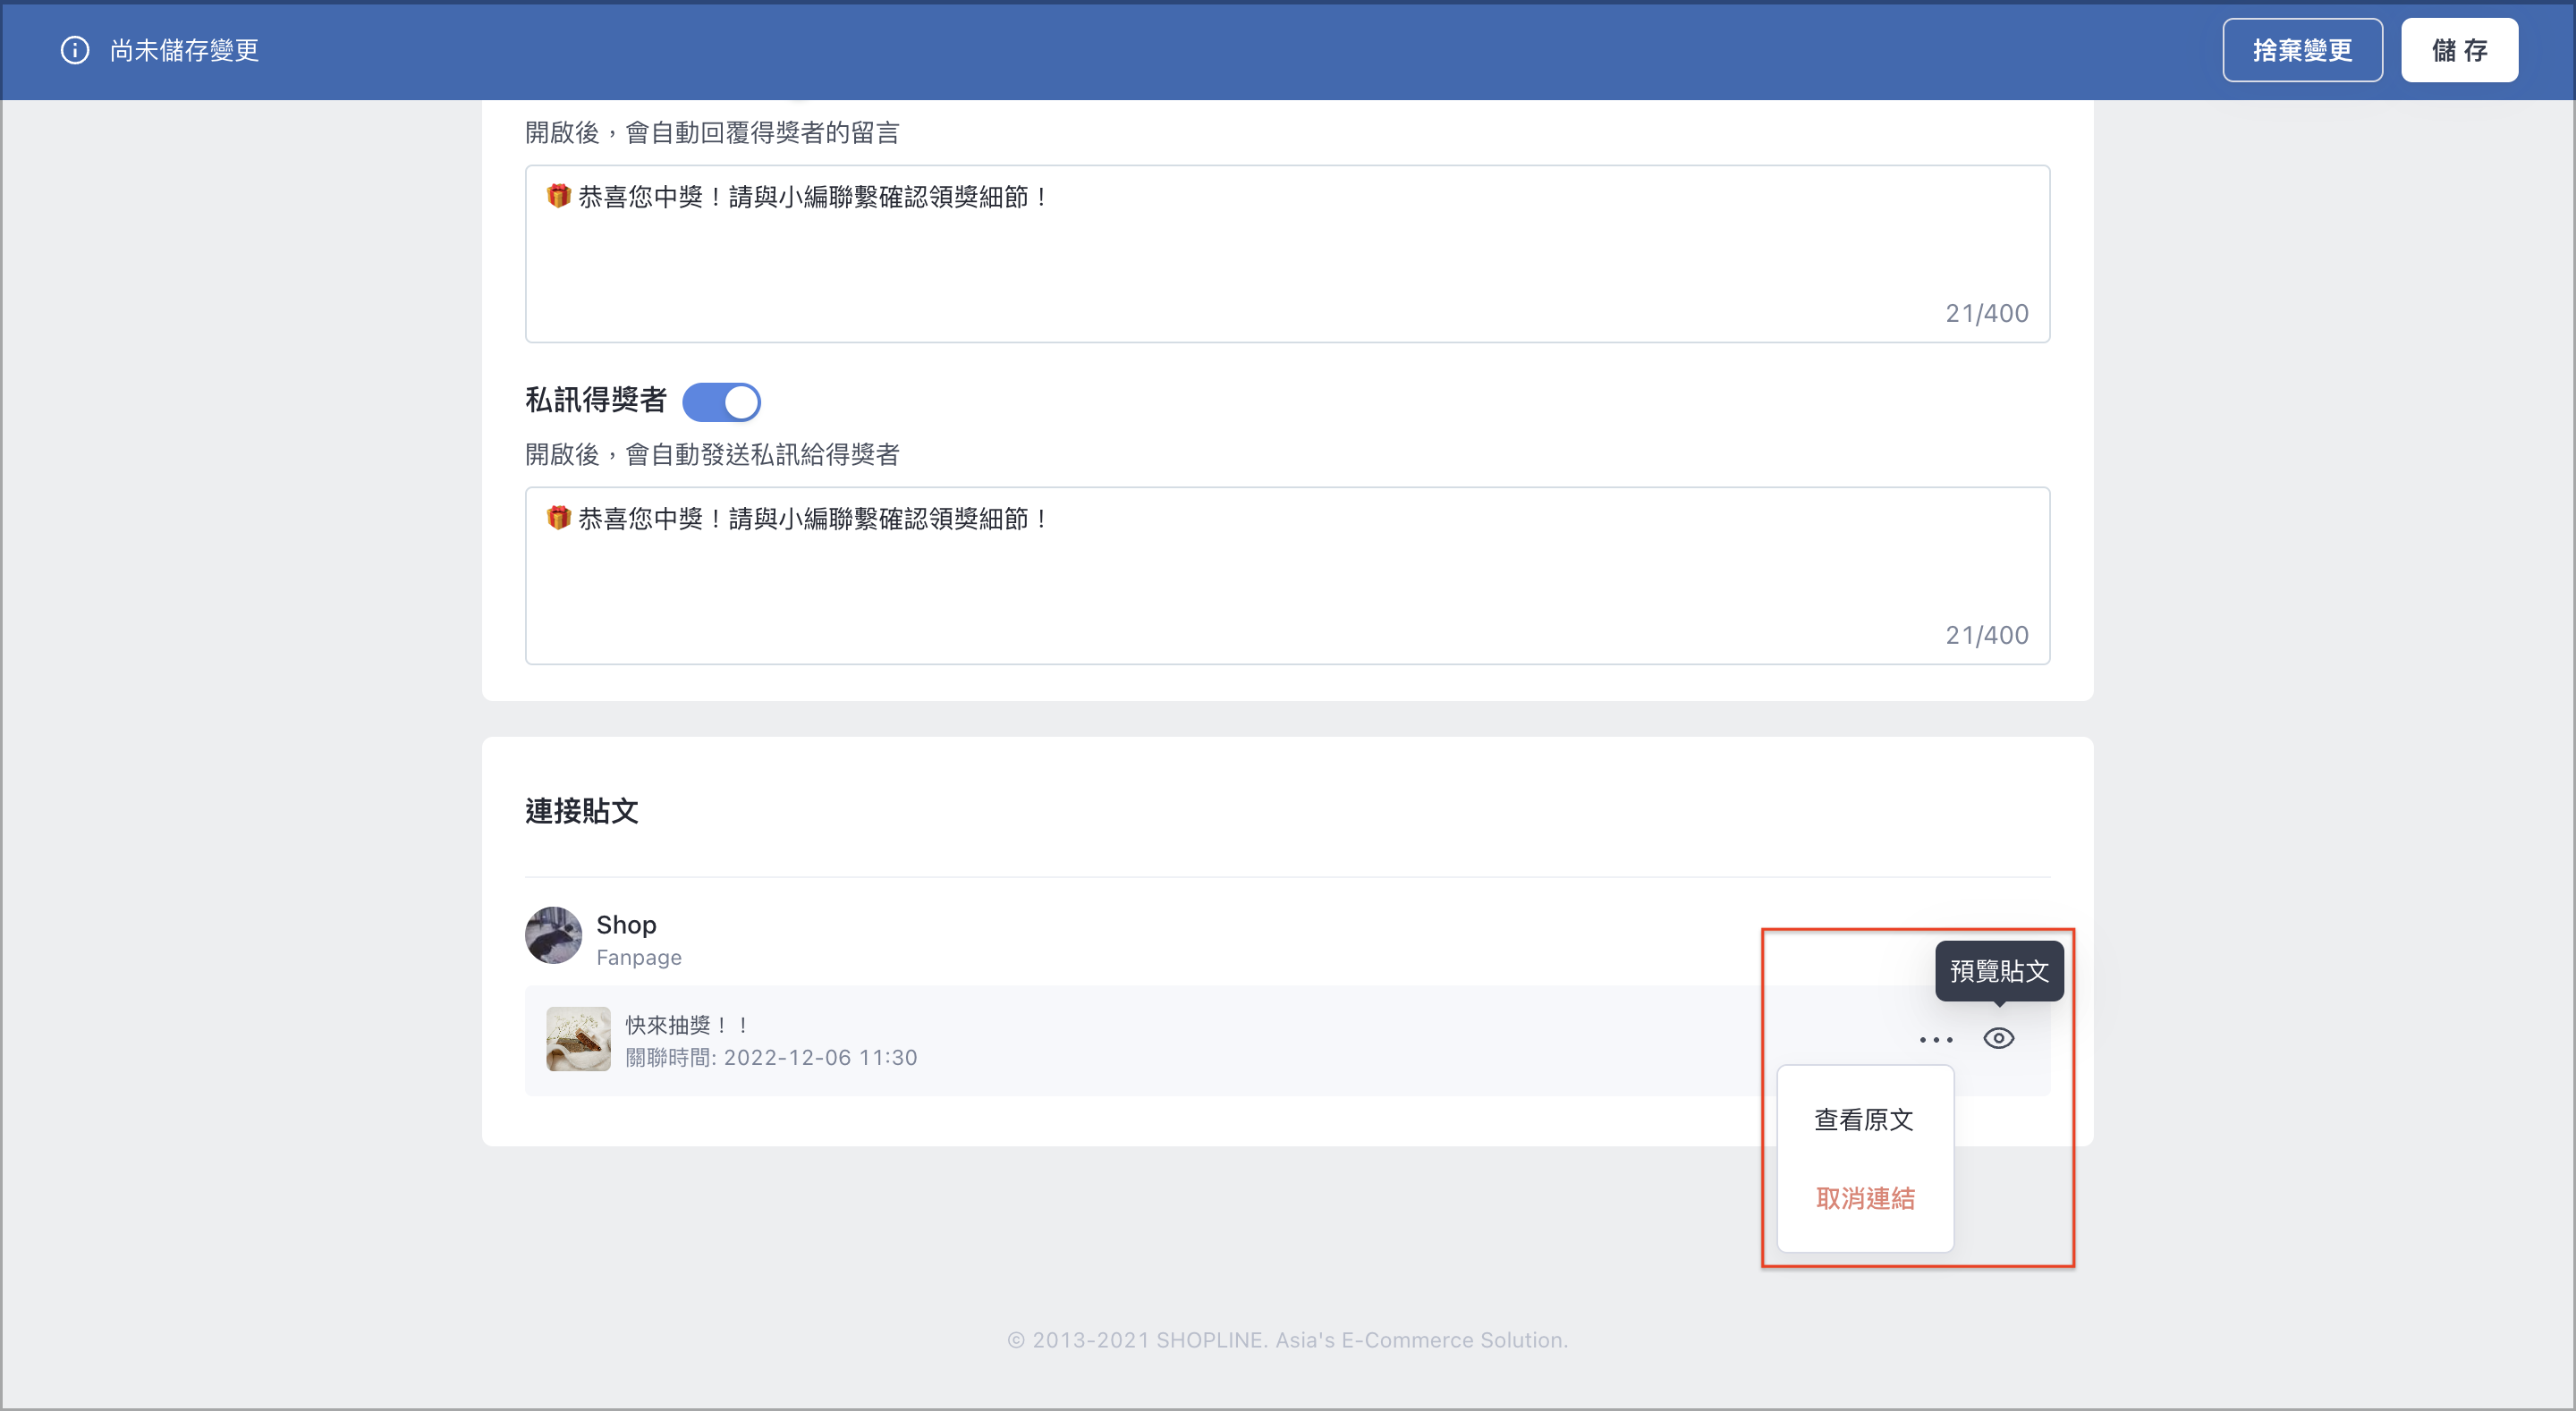Image resolution: width=2576 pixels, height=1411 pixels.
Task: Click the Shop page name text
Action: (626, 925)
